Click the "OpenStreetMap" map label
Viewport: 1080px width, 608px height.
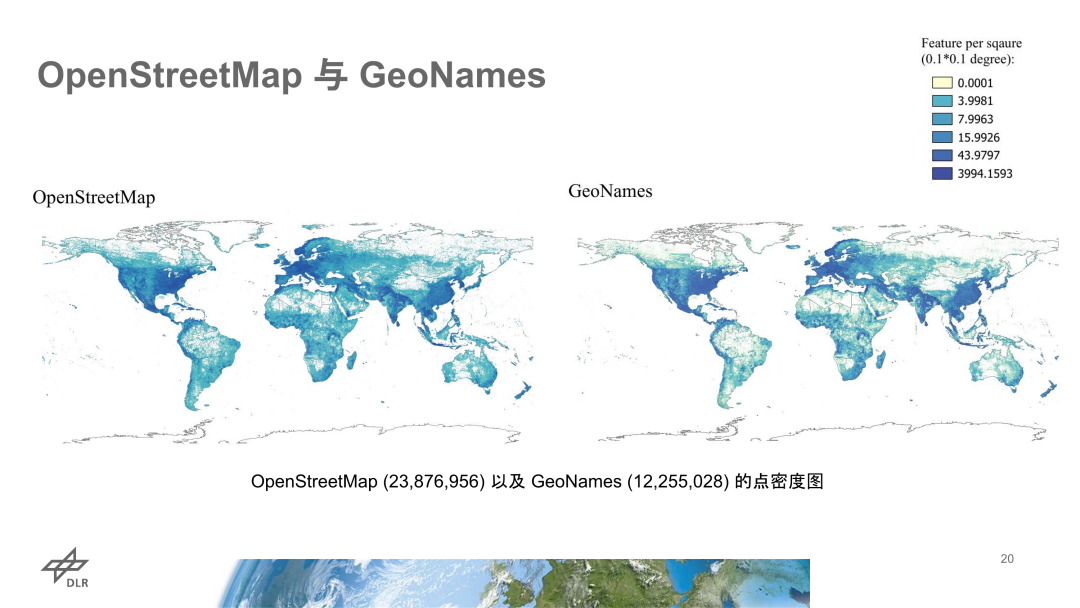click(94, 198)
